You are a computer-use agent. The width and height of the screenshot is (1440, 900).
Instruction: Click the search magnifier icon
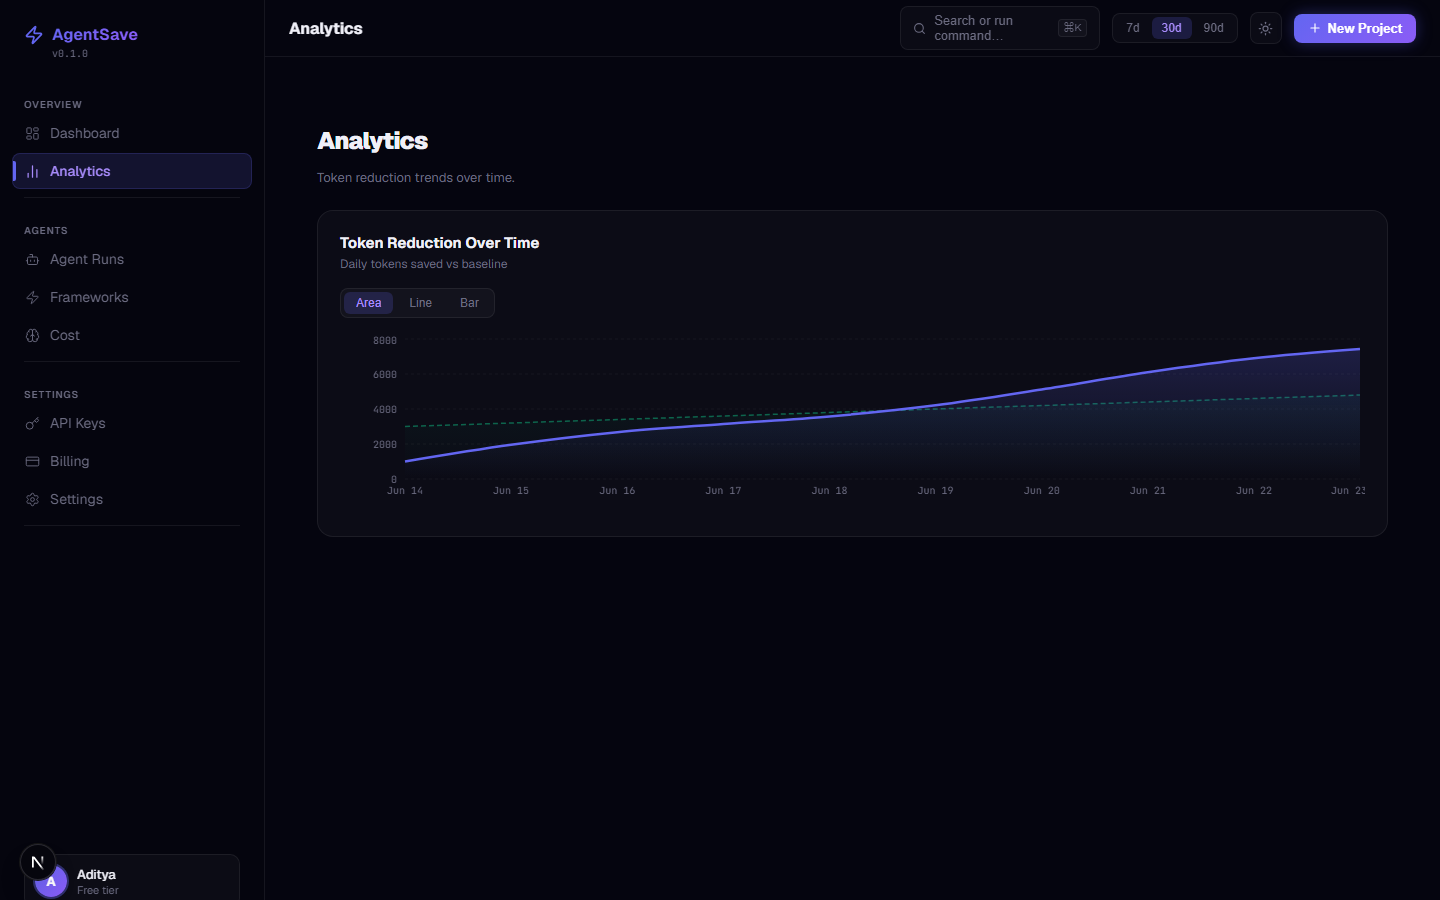[x=919, y=29]
